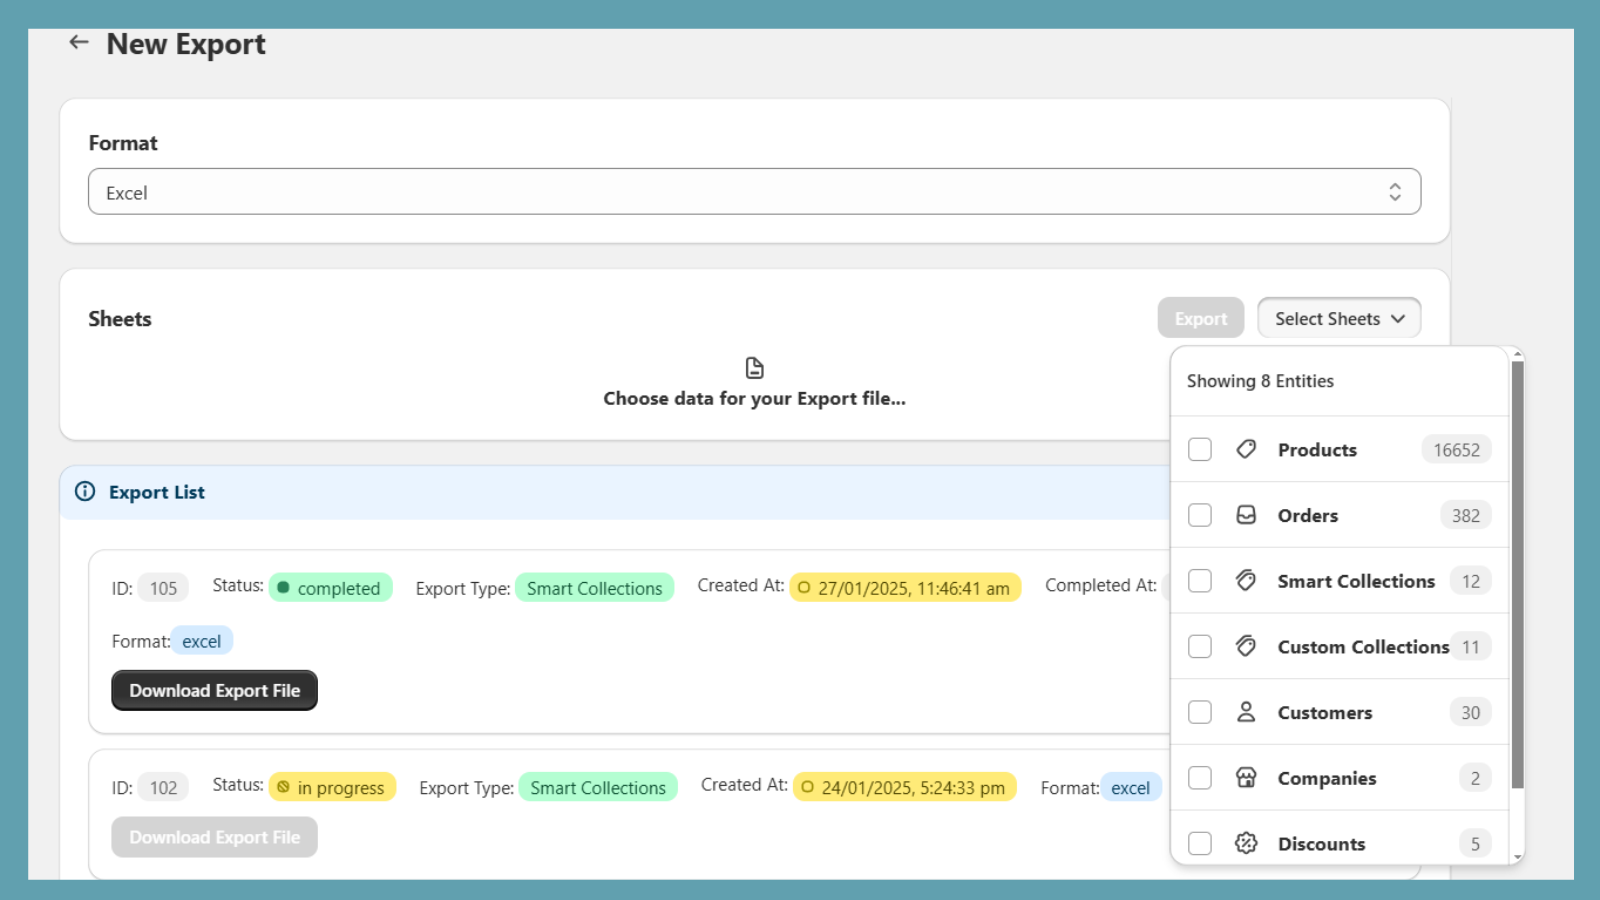This screenshot has height=900, width=1600.
Task: Click the Companies storefront icon
Action: click(x=1246, y=777)
